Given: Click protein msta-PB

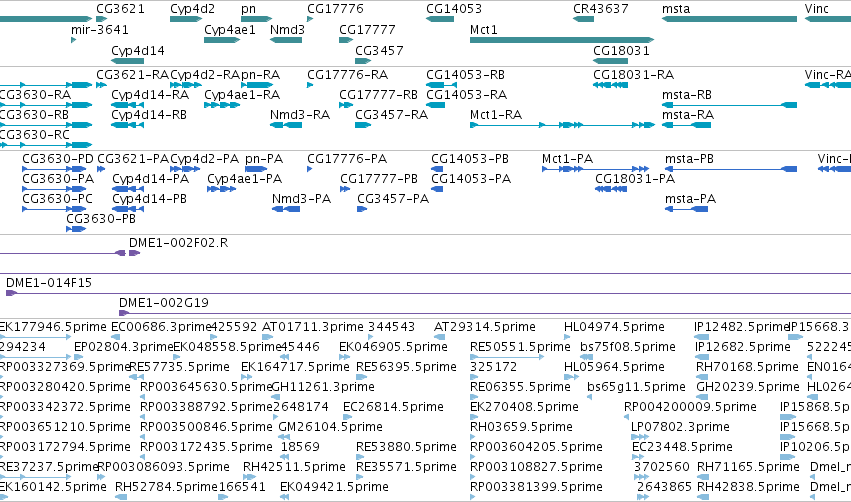Looking at the screenshot, I should click(x=689, y=158).
